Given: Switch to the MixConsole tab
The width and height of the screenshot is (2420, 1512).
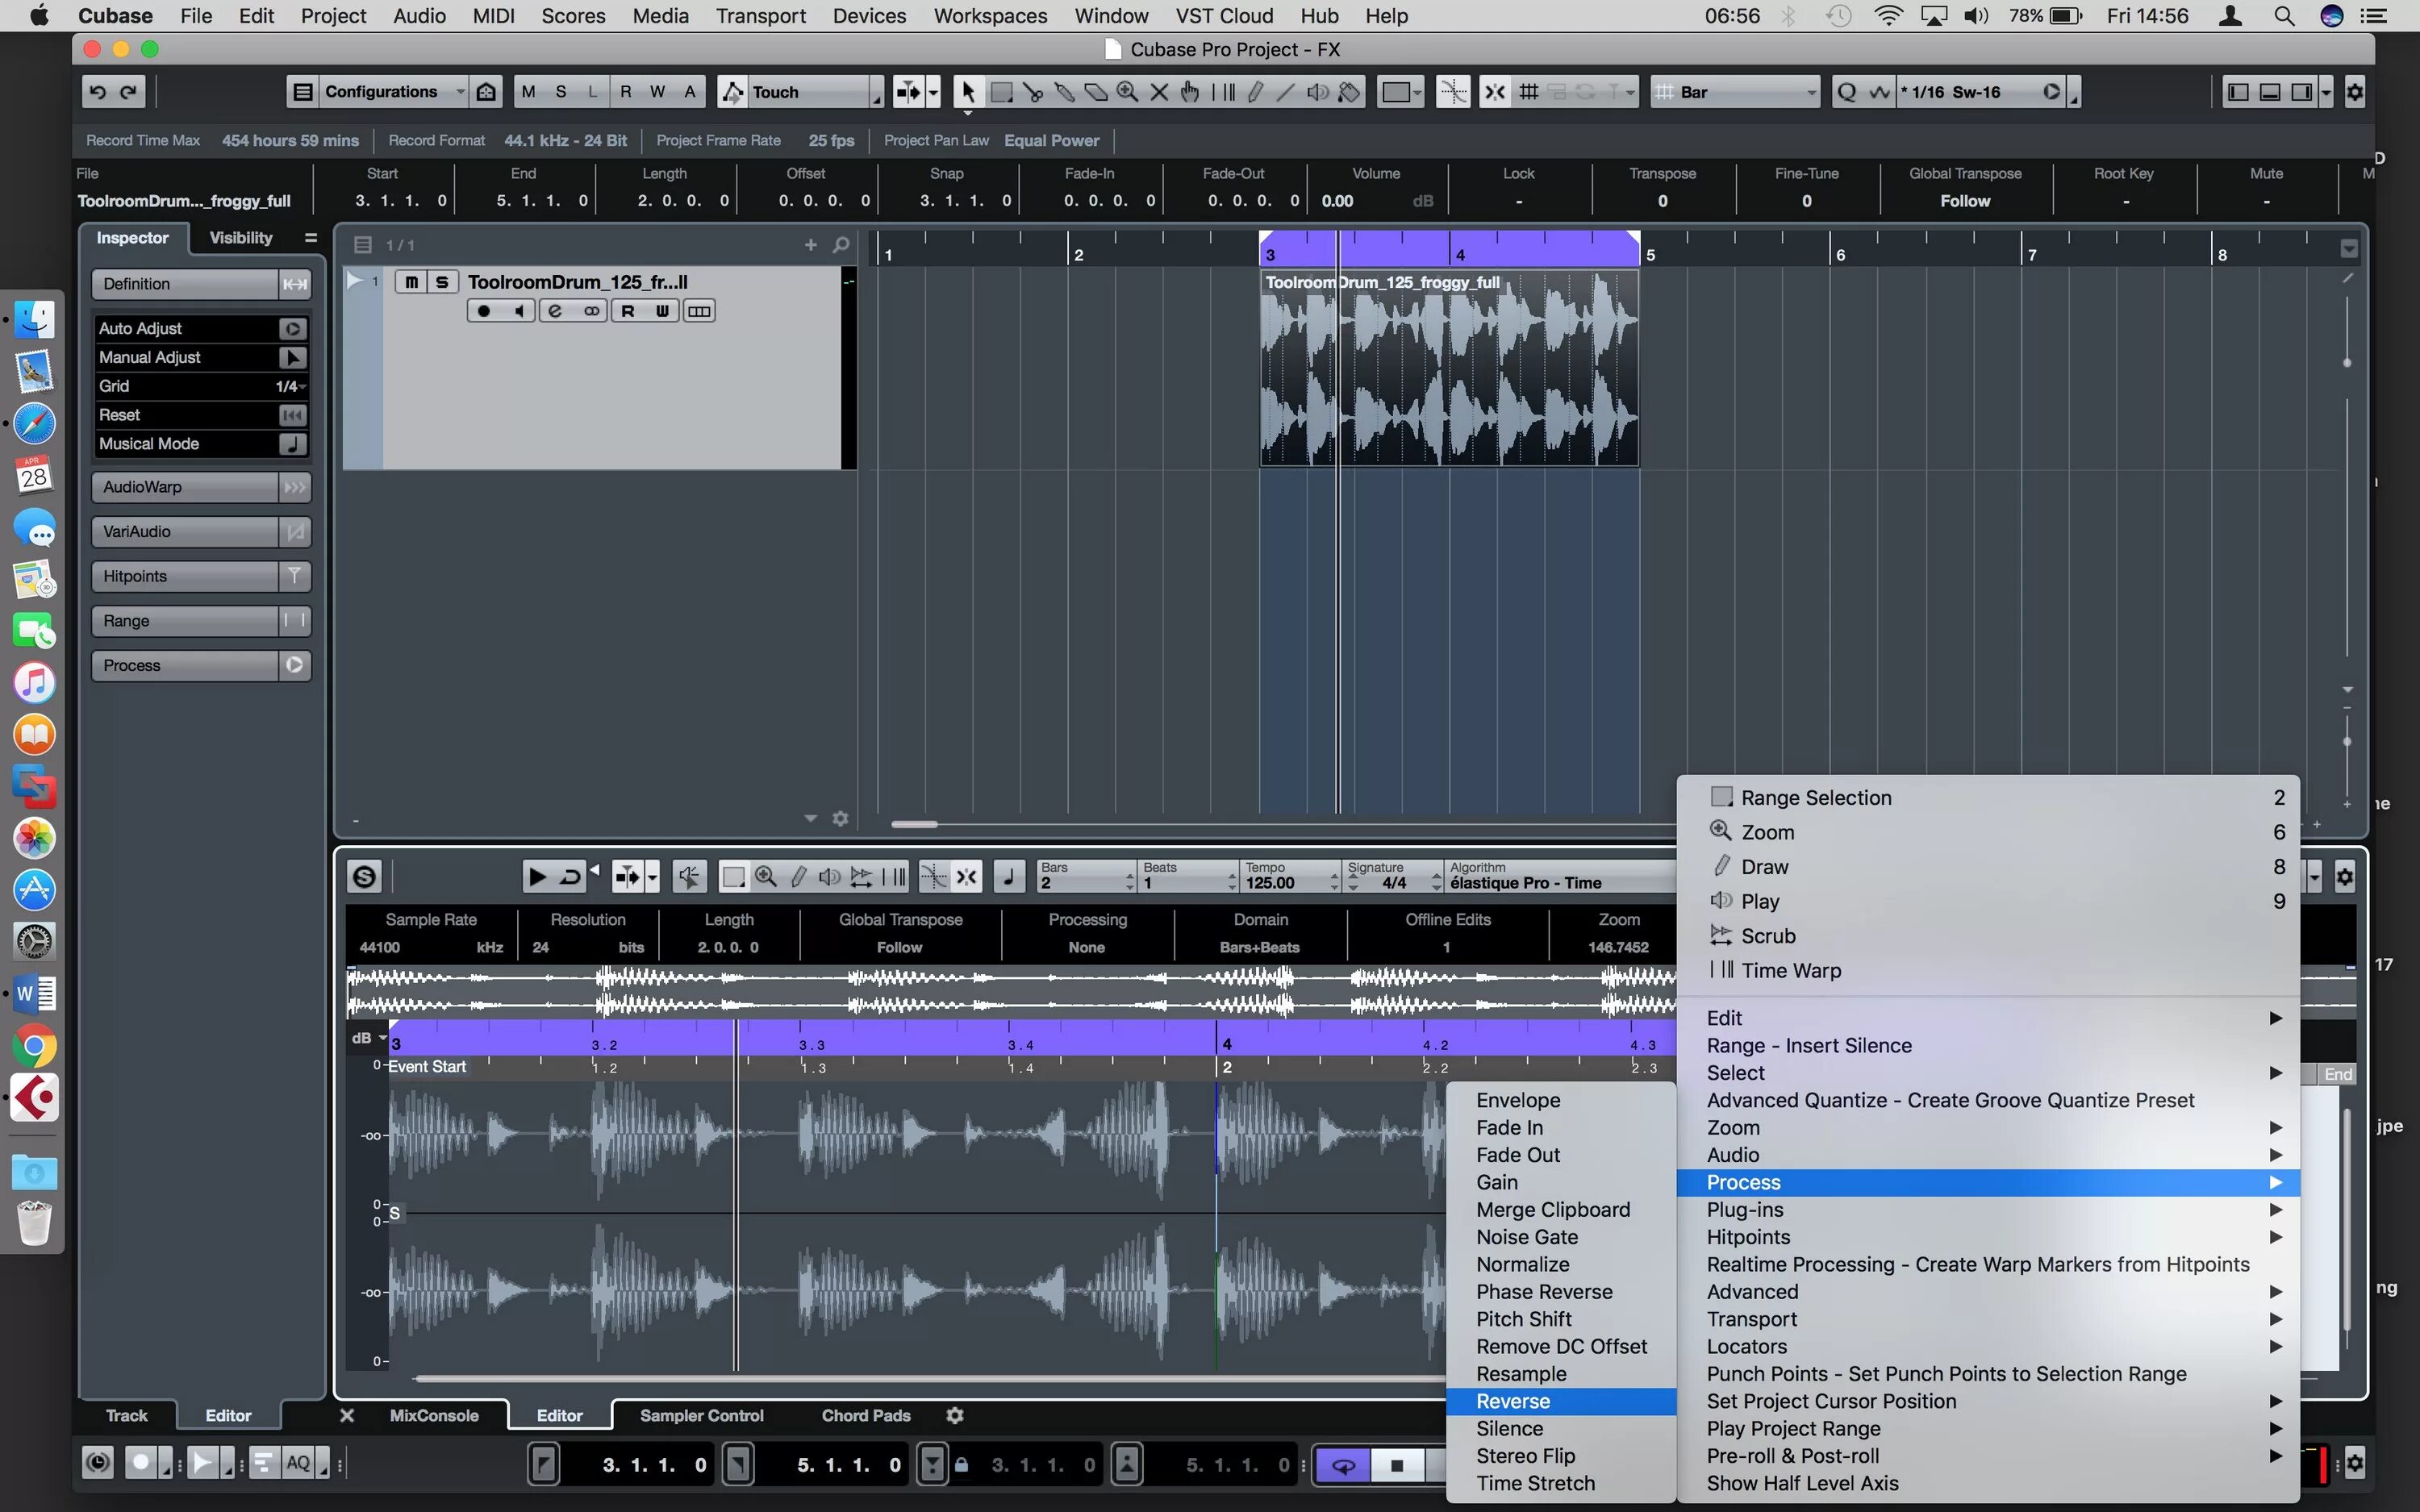Looking at the screenshot, I should coord(434,1415).
